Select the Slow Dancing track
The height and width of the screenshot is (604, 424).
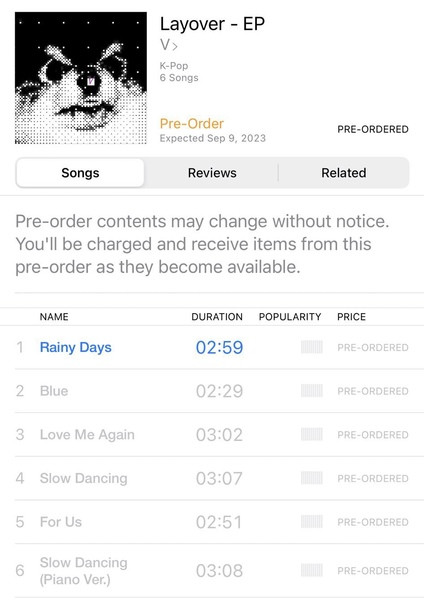pos(84,478)
